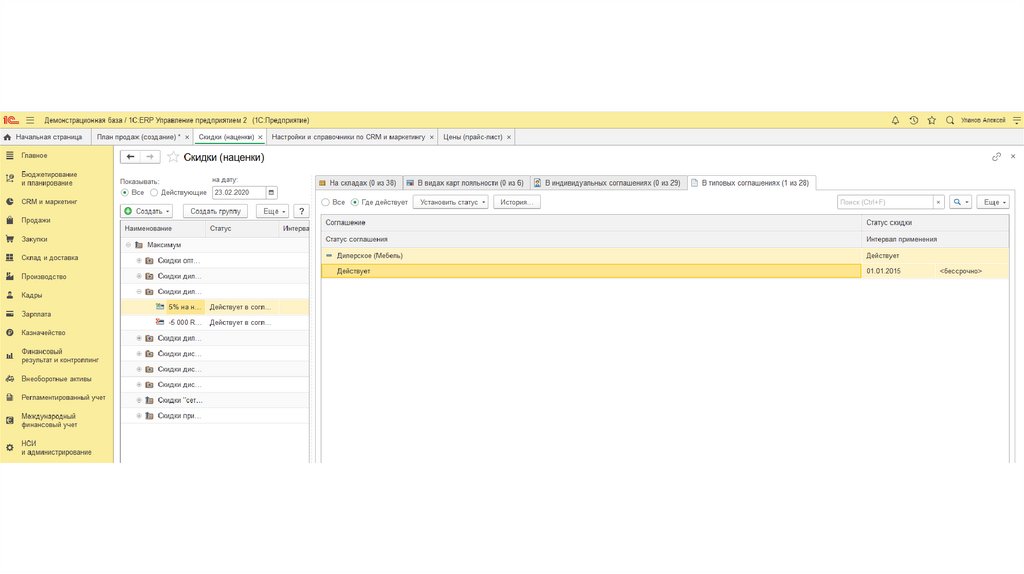Select 'Где действует' radio button
This screenshot has width=1024, height=574.
click(355, 202)
